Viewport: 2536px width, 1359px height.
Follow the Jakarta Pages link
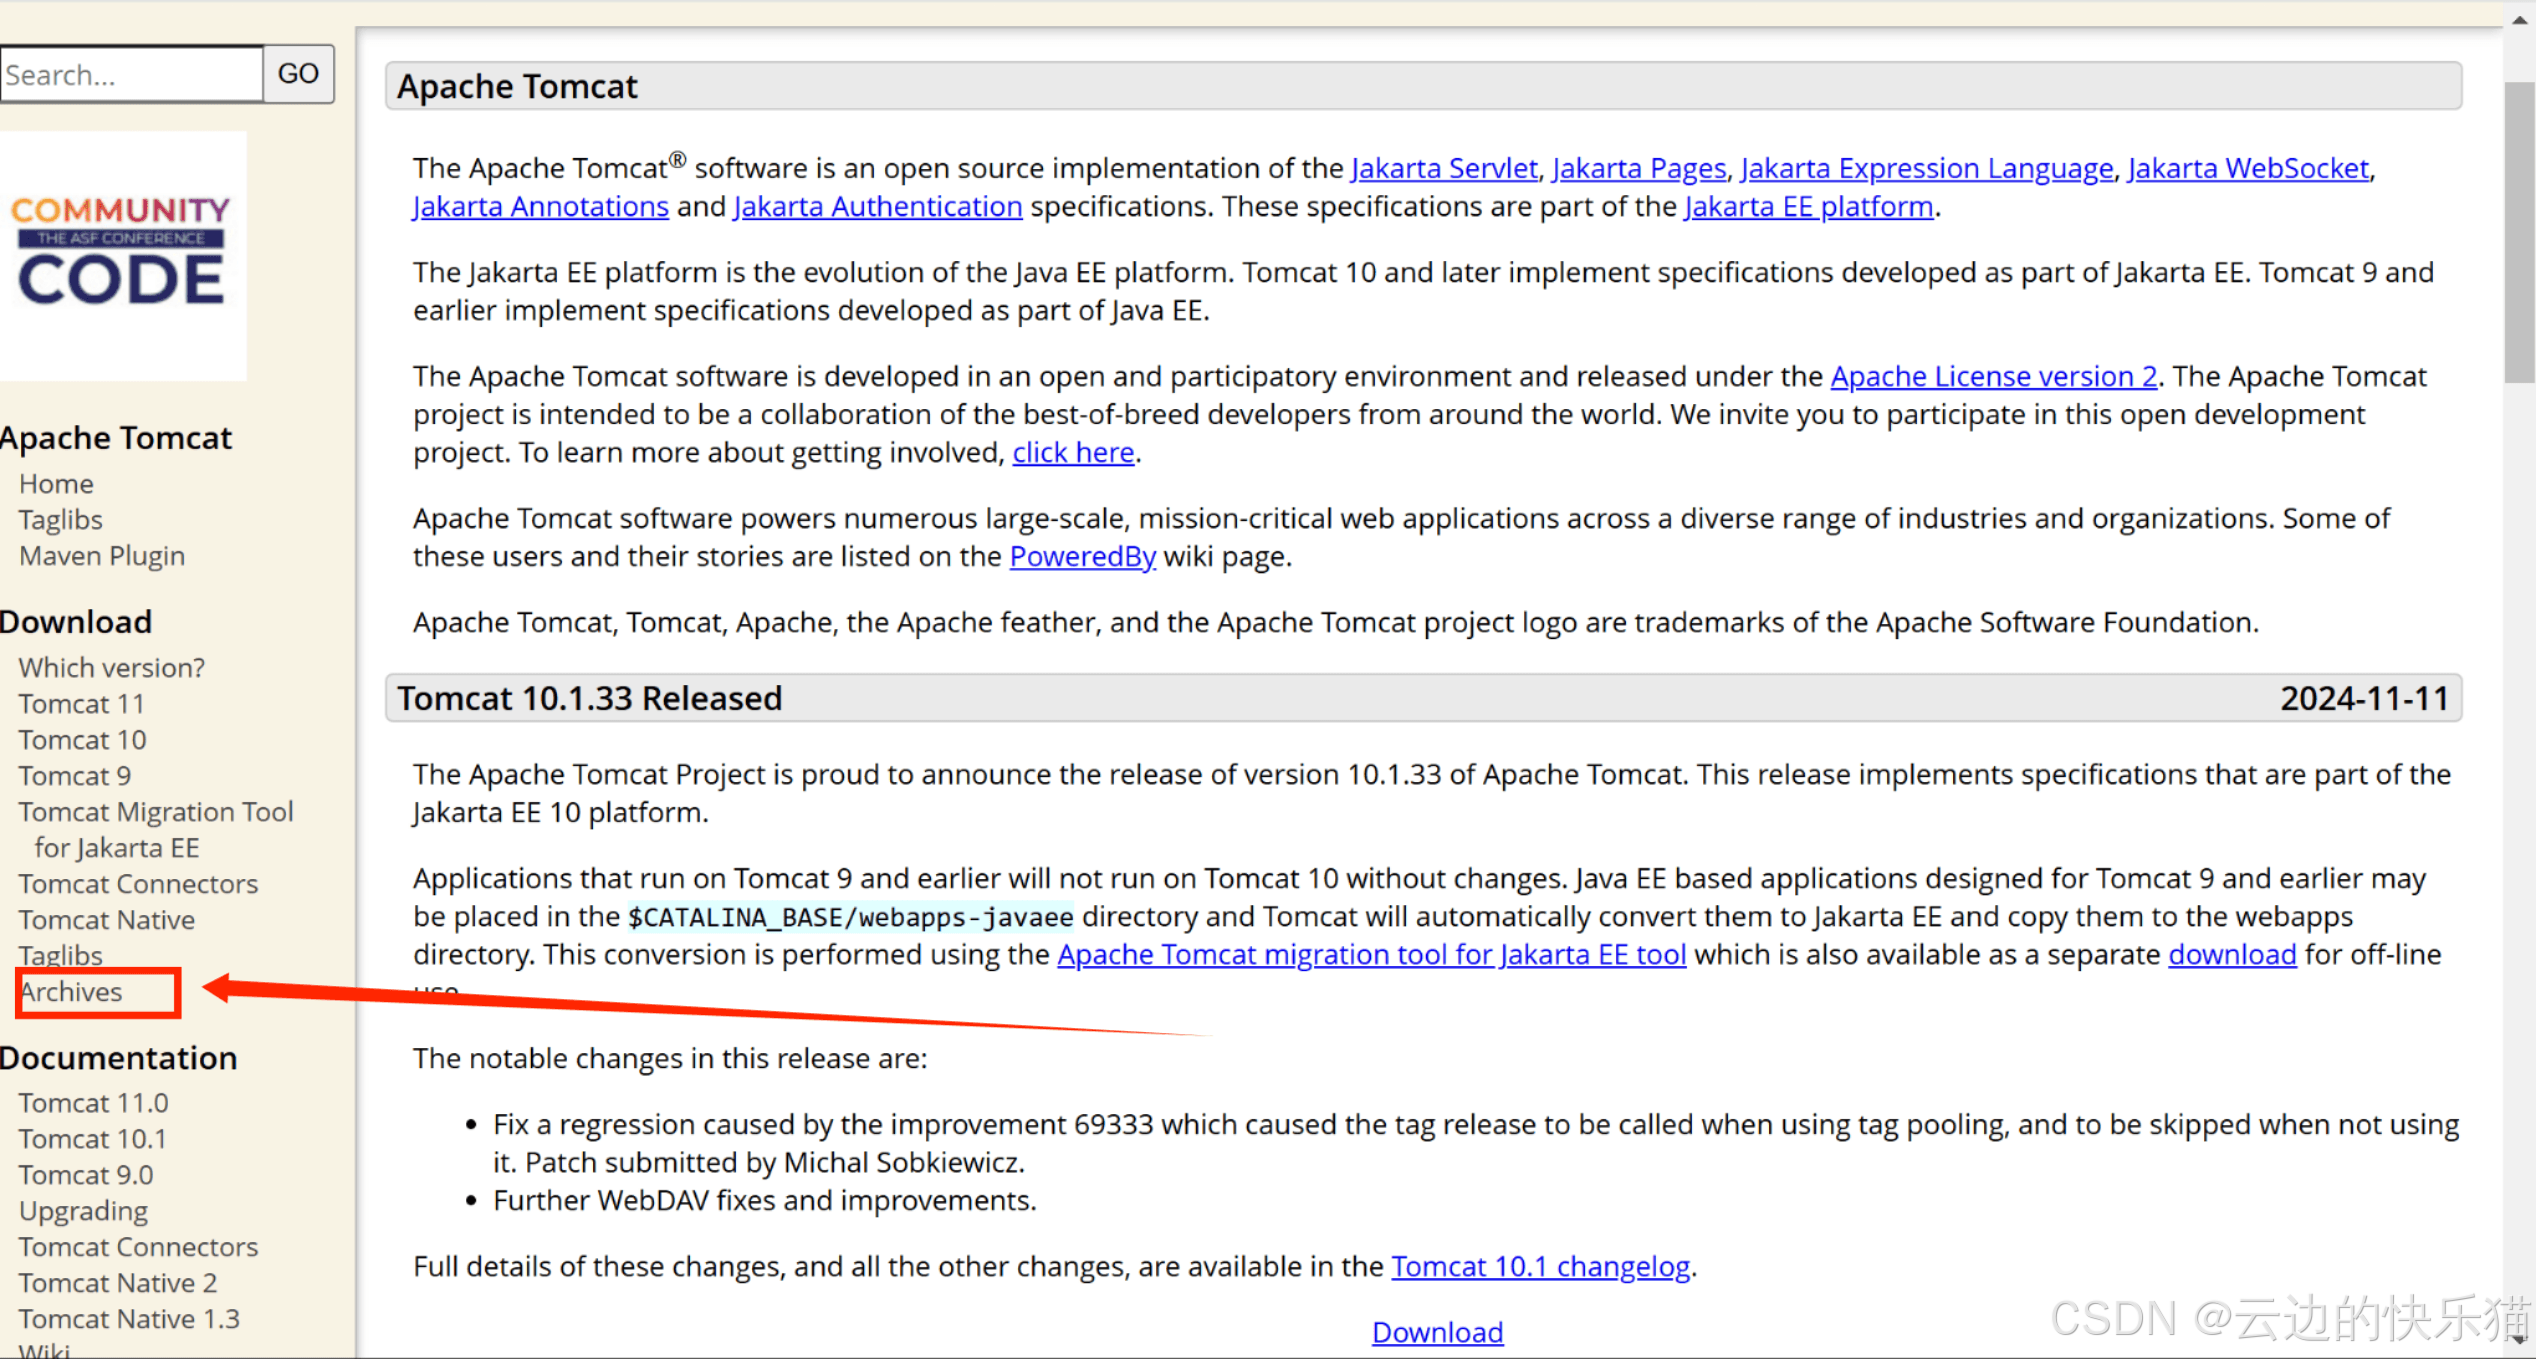pos(1639,168)
